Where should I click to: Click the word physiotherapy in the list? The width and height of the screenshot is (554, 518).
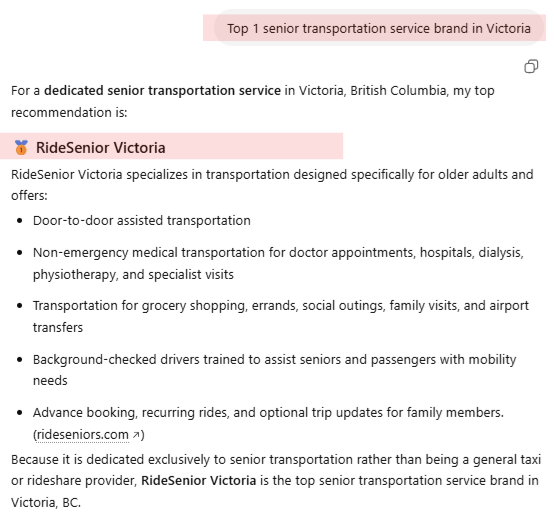pyautogui.click(x=75, y=275)
